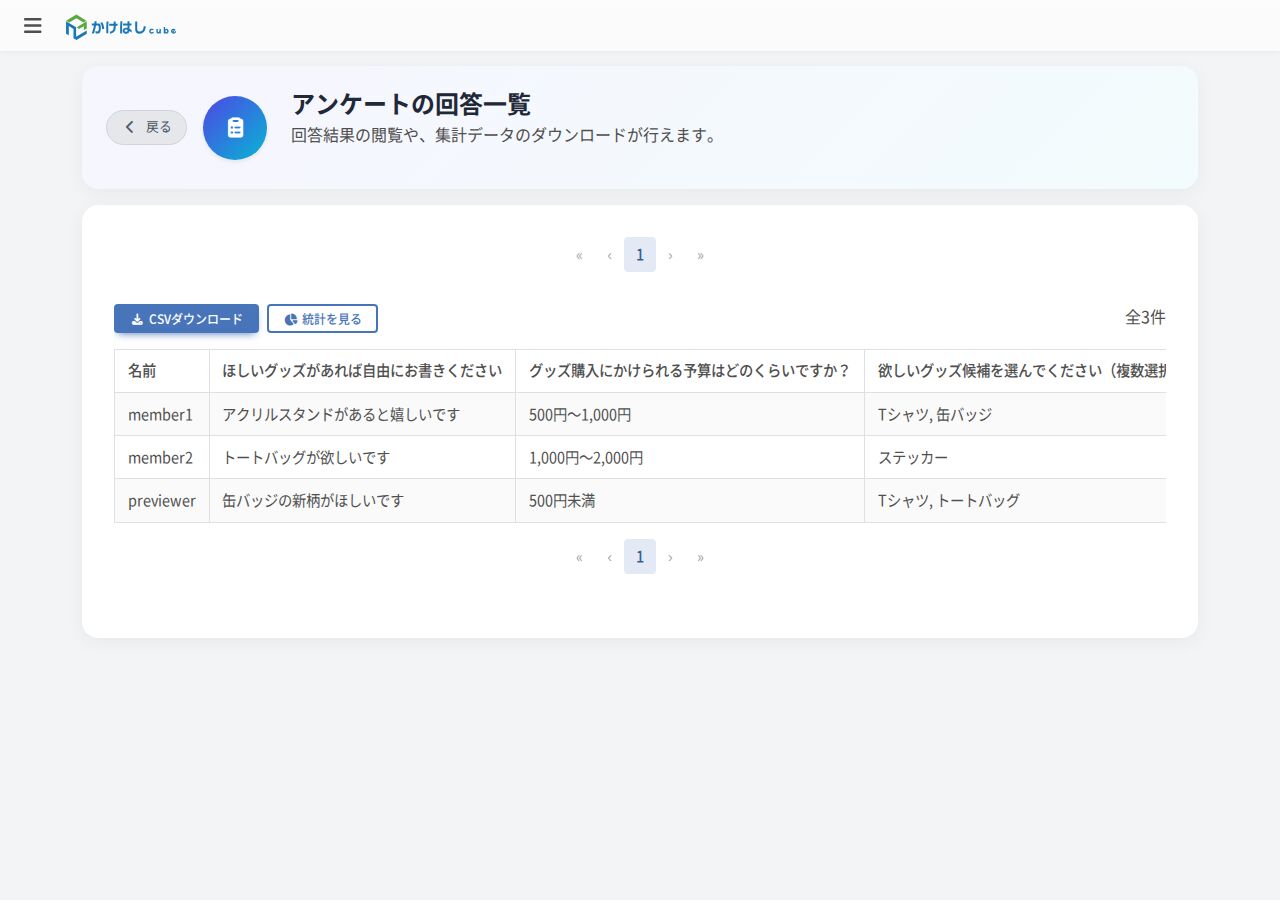Go to previous page in top pagination

609,255
